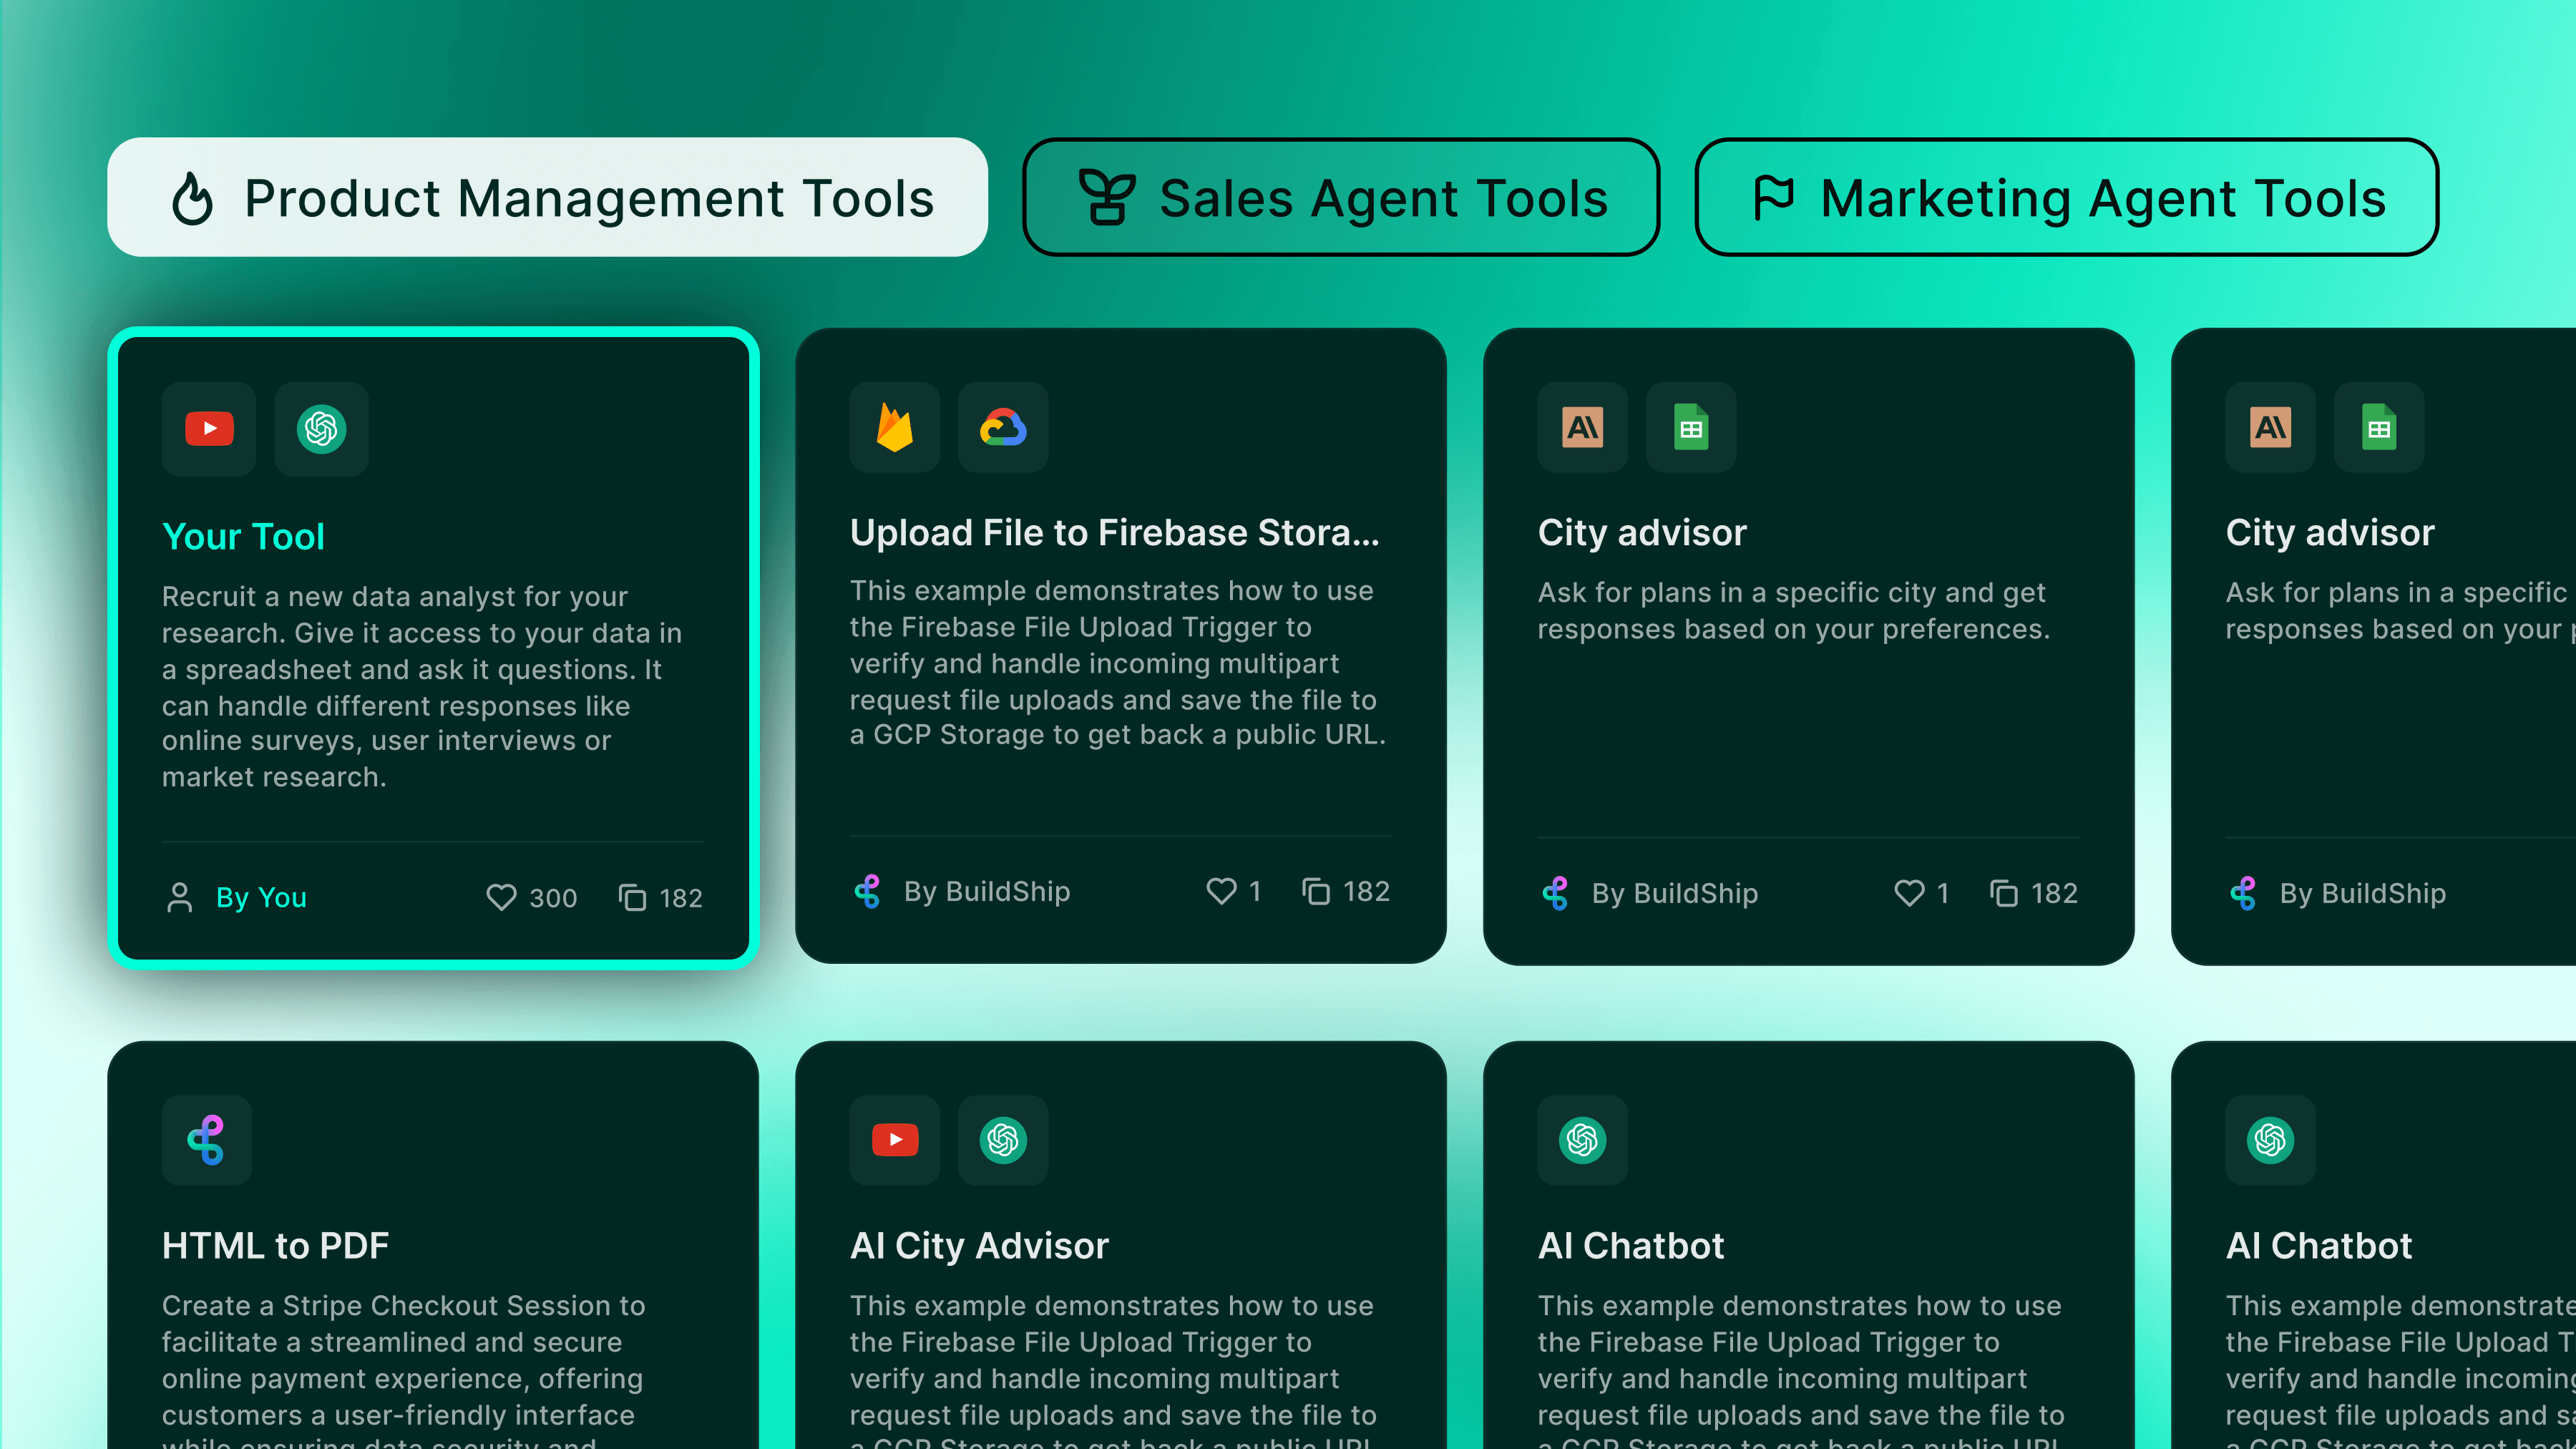Click the Google Cloud icon in Upload File card
2576x1449 pixels.
[x=1003, y=428]
